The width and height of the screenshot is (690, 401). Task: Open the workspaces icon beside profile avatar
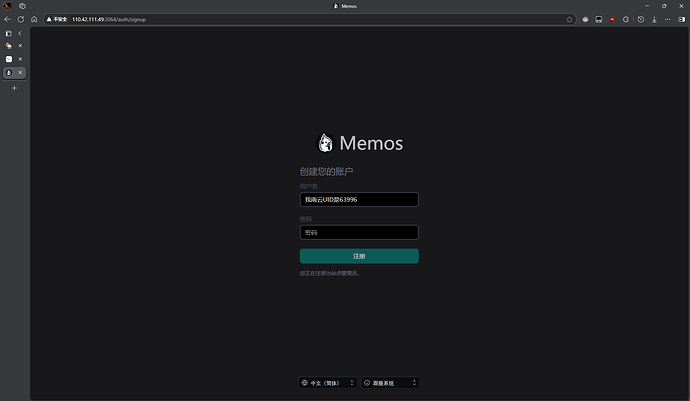tap(22, 6)
